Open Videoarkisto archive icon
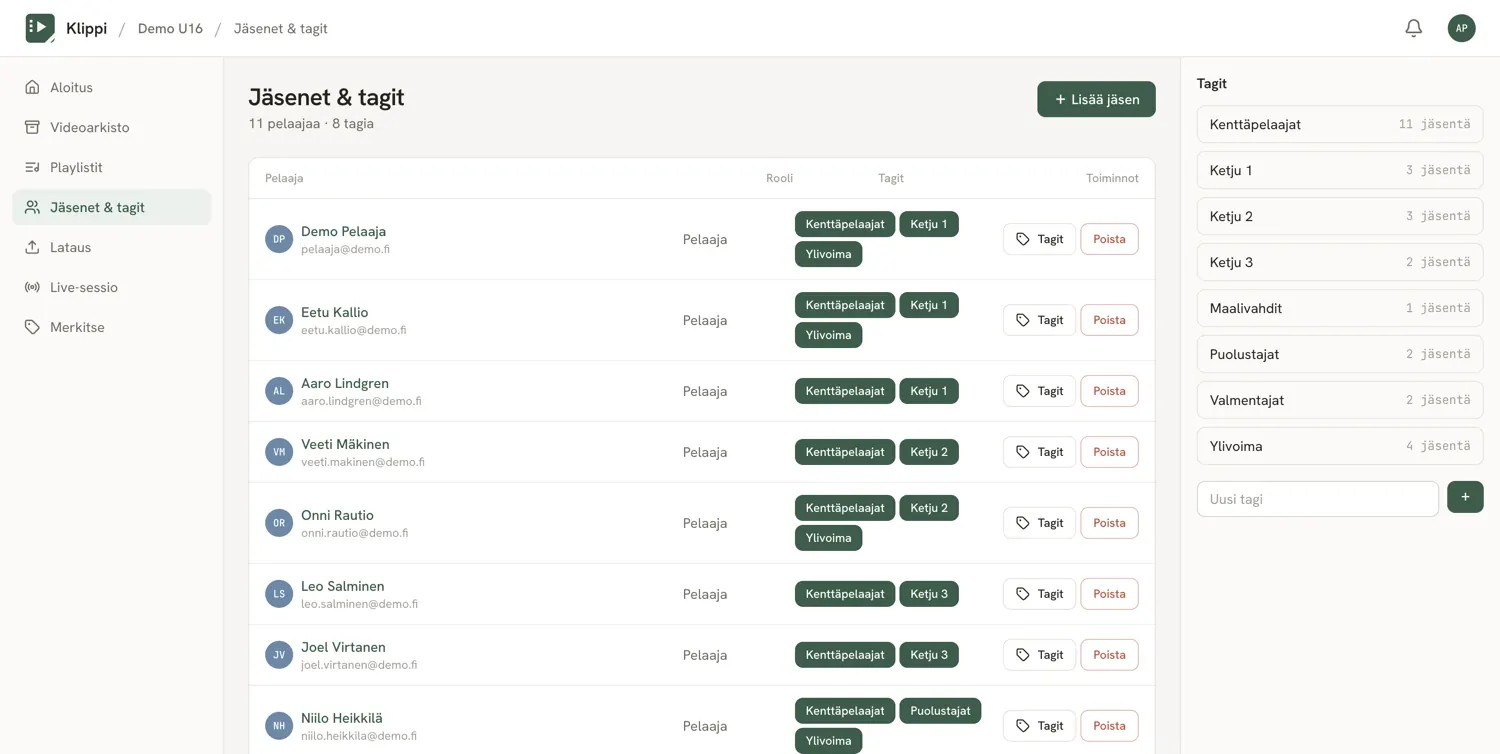This screenshot has height=754, width=1500. (x=32, y=127)
